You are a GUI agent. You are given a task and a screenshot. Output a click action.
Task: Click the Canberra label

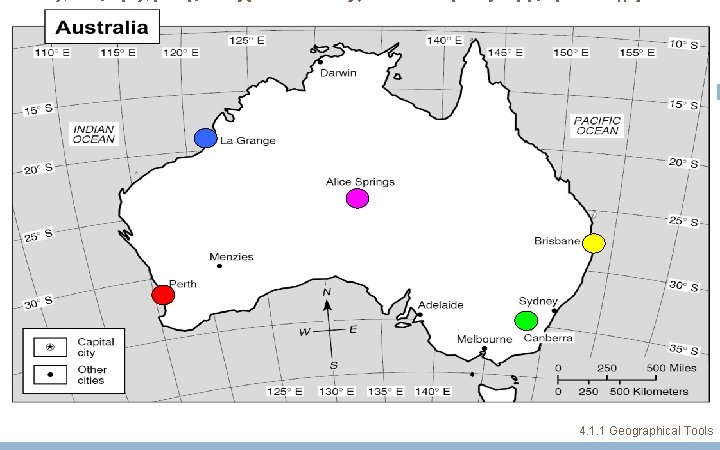pos(548,338)
